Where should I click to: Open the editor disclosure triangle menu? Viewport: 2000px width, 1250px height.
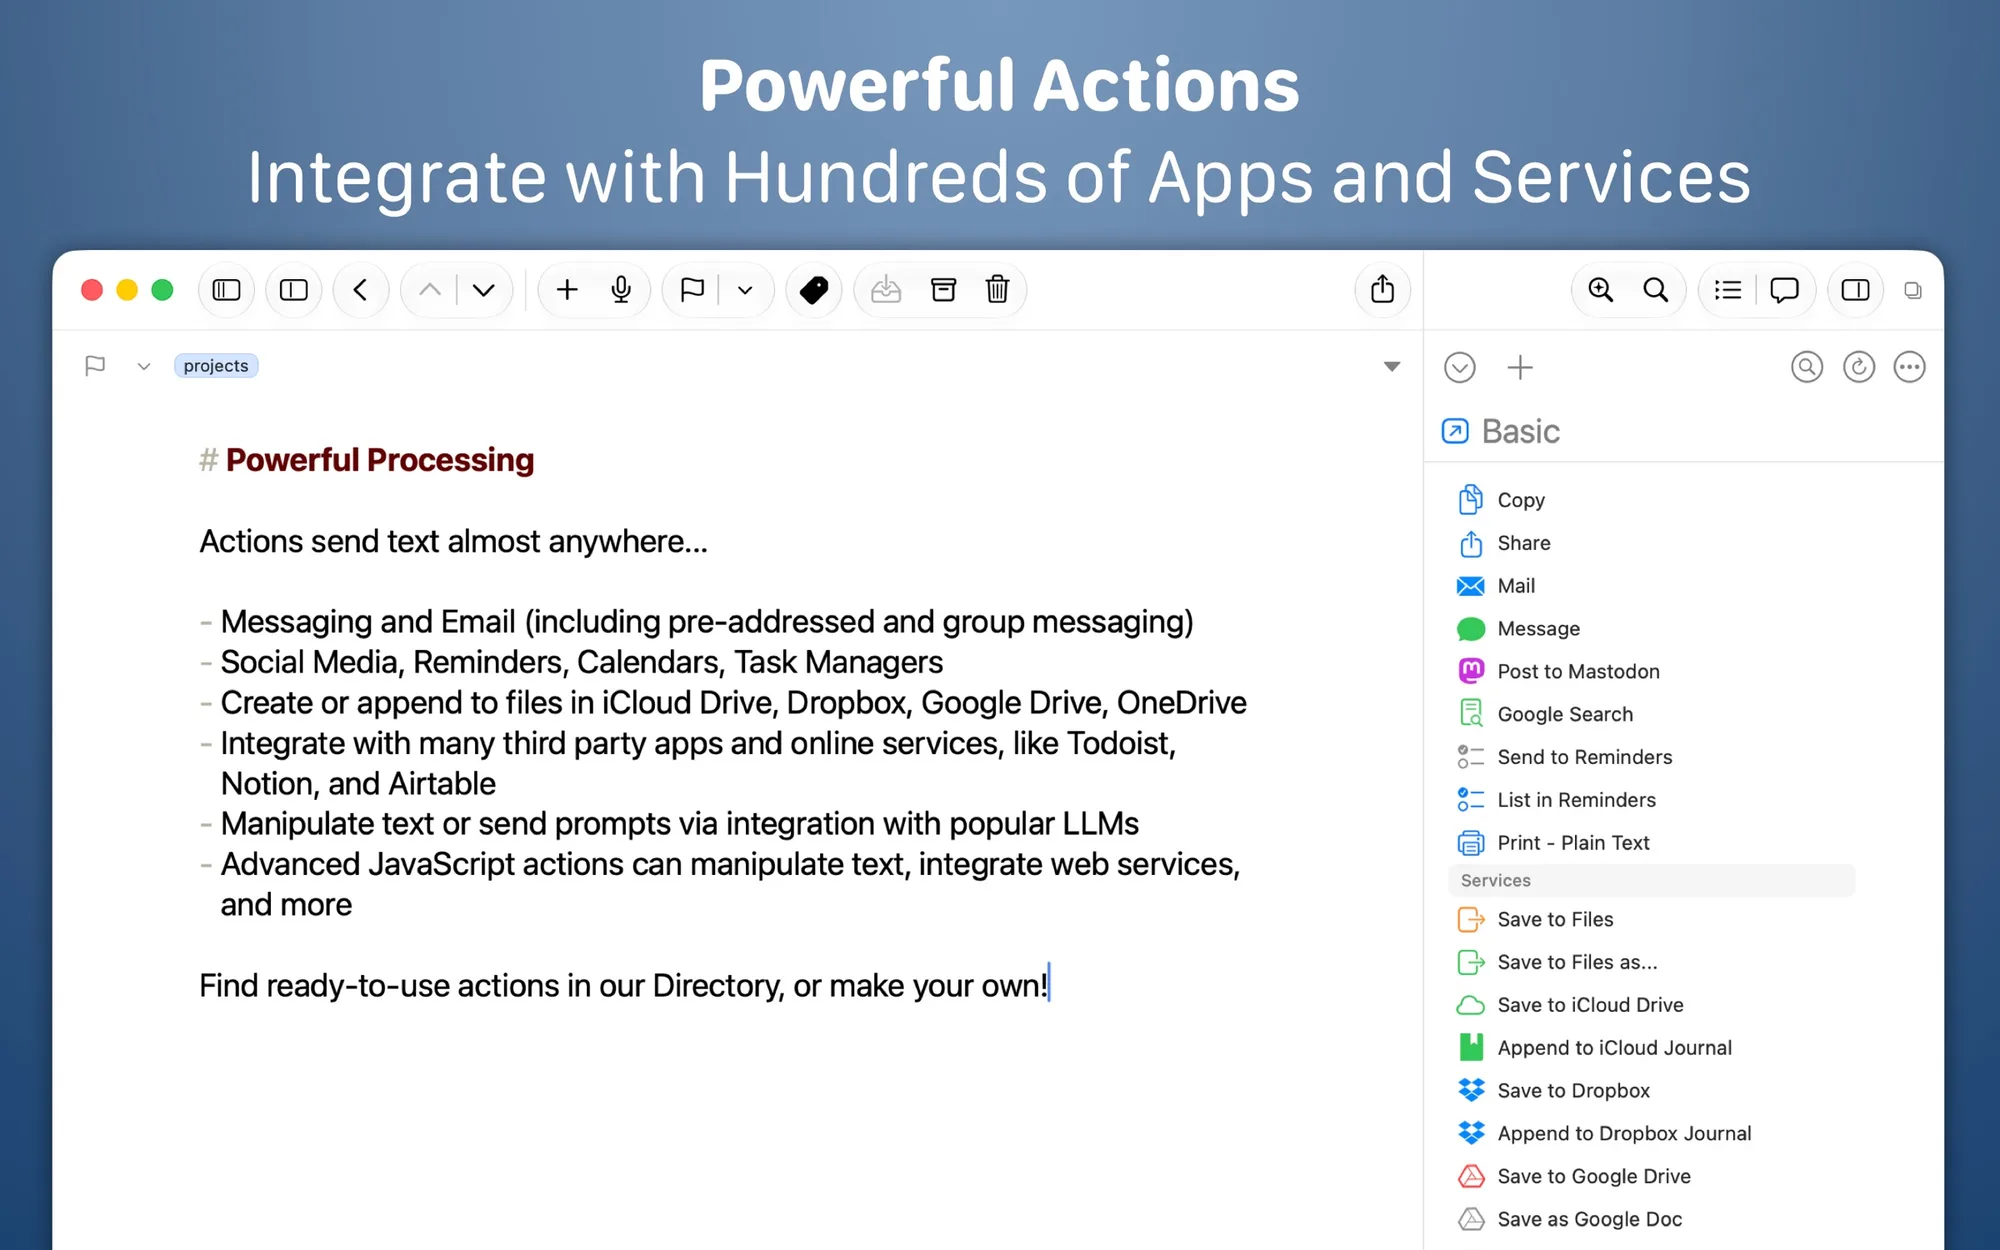[1391, 367]
